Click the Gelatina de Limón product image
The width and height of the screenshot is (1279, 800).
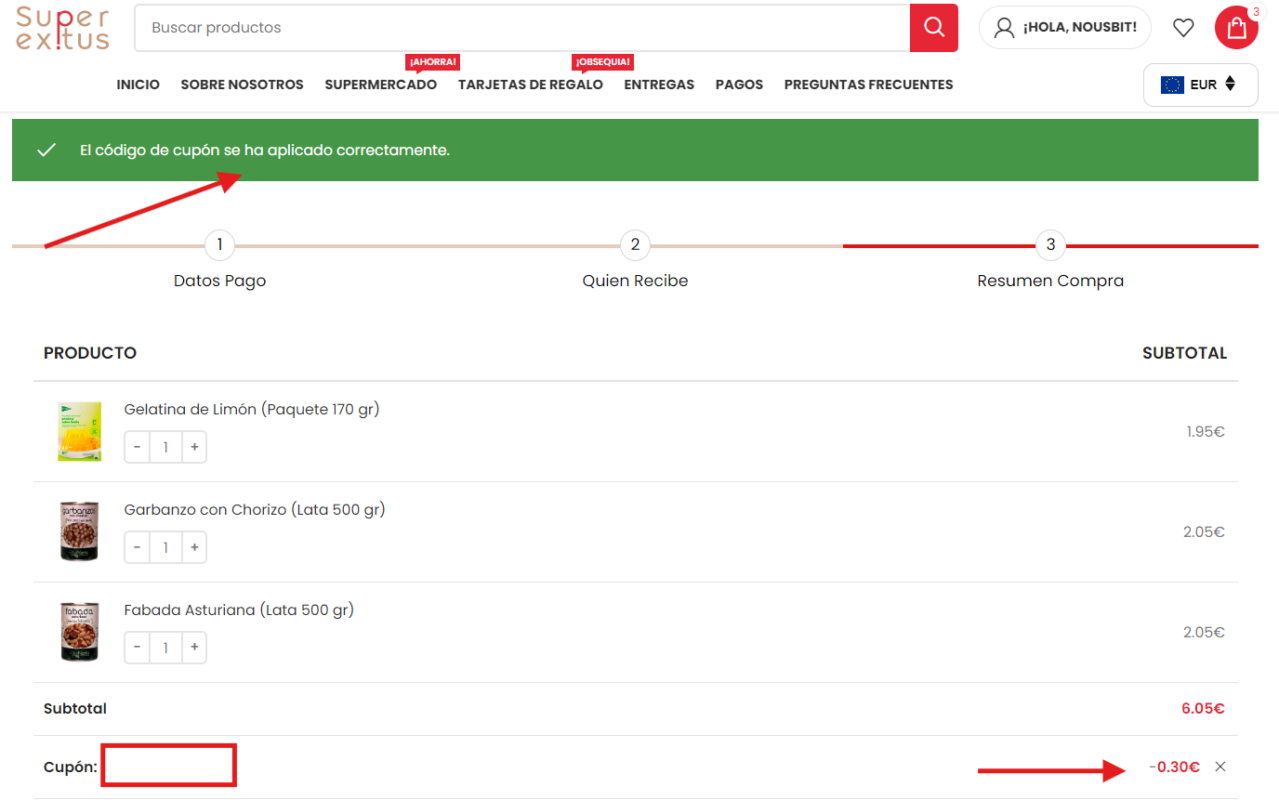pos(79,432)
